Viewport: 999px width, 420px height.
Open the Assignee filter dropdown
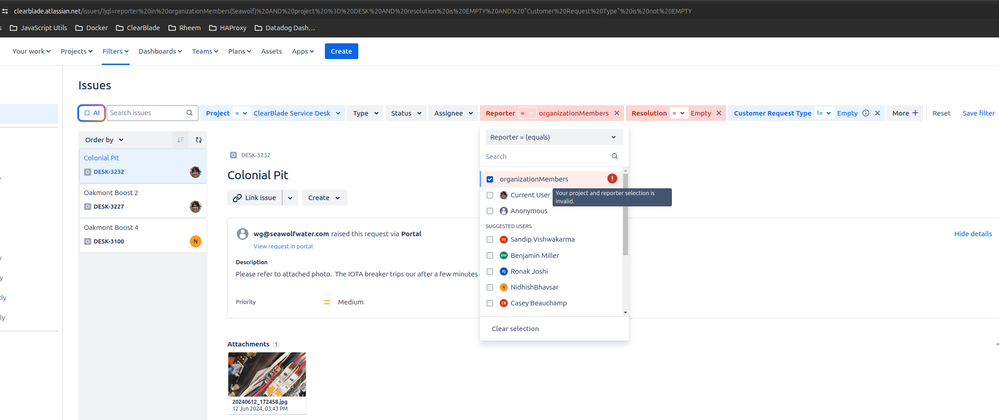[453, 113]
